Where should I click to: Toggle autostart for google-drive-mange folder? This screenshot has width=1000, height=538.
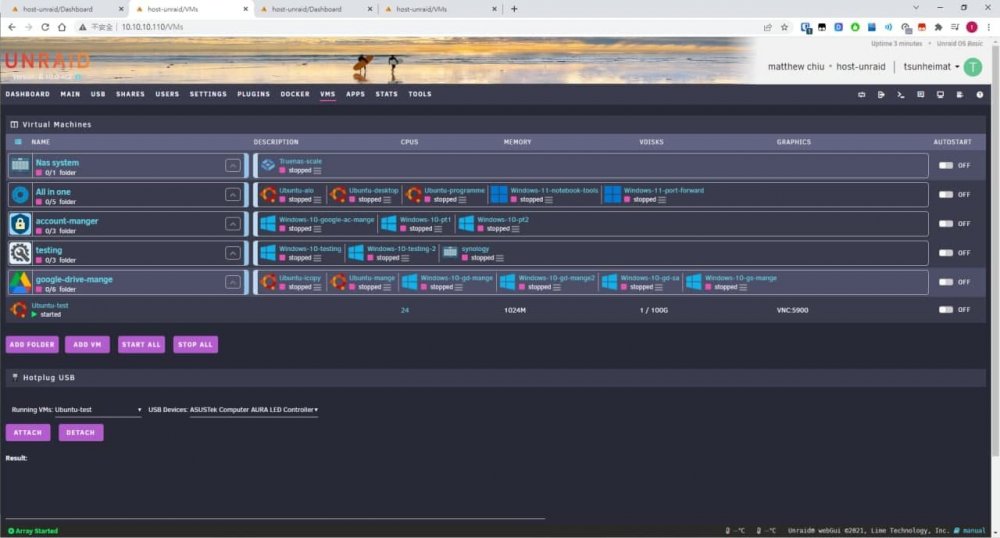[946, 282]
